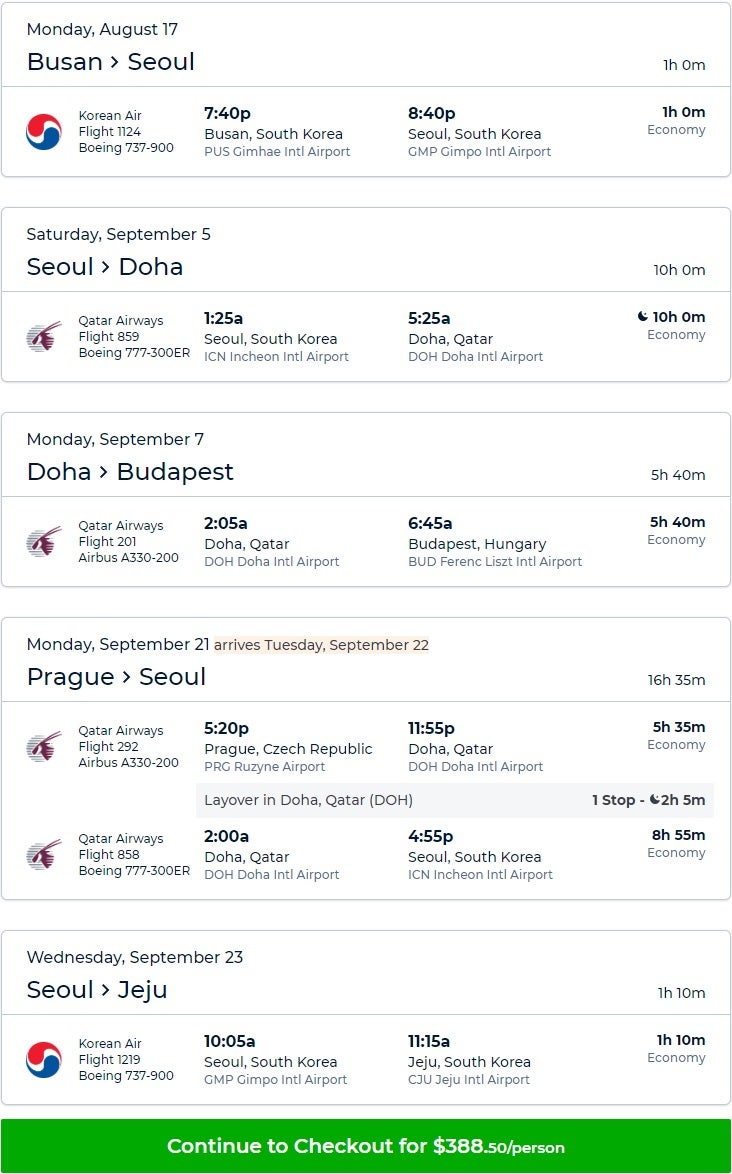Open the Seoul > Jeju segment header
This screenshot has width=732, height=1174.
(97, 990)
